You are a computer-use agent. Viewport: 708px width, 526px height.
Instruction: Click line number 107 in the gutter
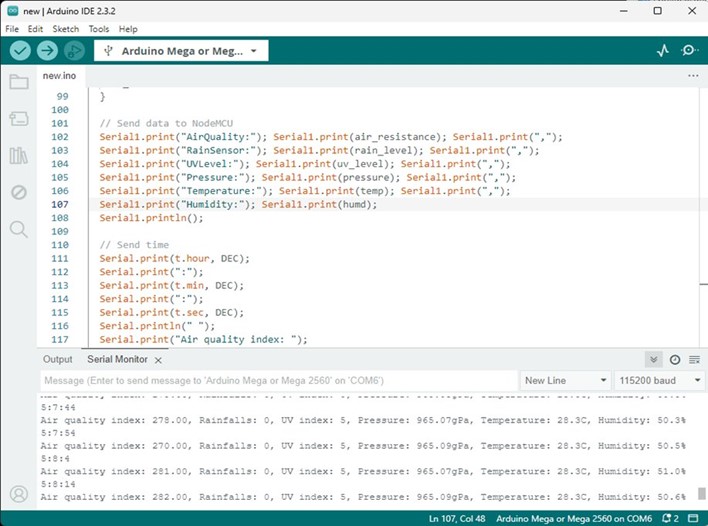60,205
